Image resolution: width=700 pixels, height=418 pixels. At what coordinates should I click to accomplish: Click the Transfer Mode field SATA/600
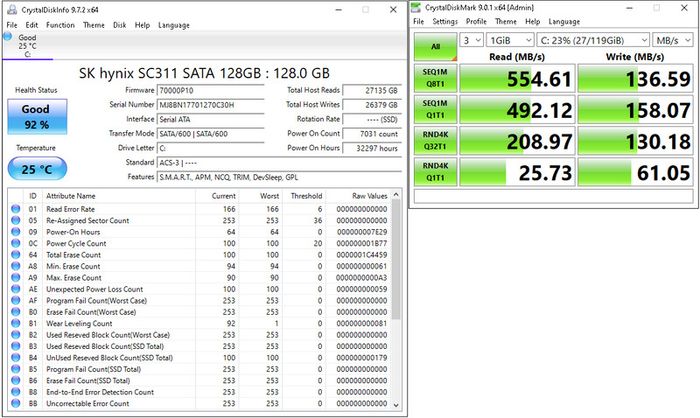[x=211, y=134]
